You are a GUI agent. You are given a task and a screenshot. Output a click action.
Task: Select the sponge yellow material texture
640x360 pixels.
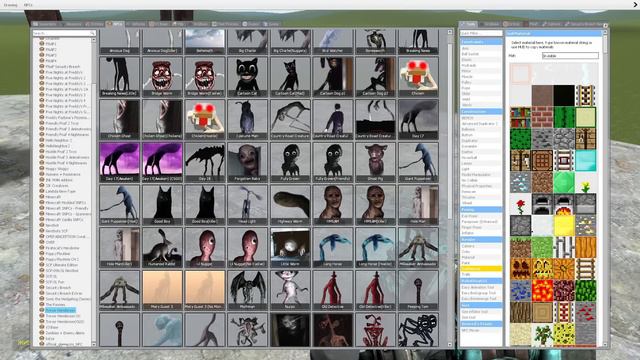point(564,333)
